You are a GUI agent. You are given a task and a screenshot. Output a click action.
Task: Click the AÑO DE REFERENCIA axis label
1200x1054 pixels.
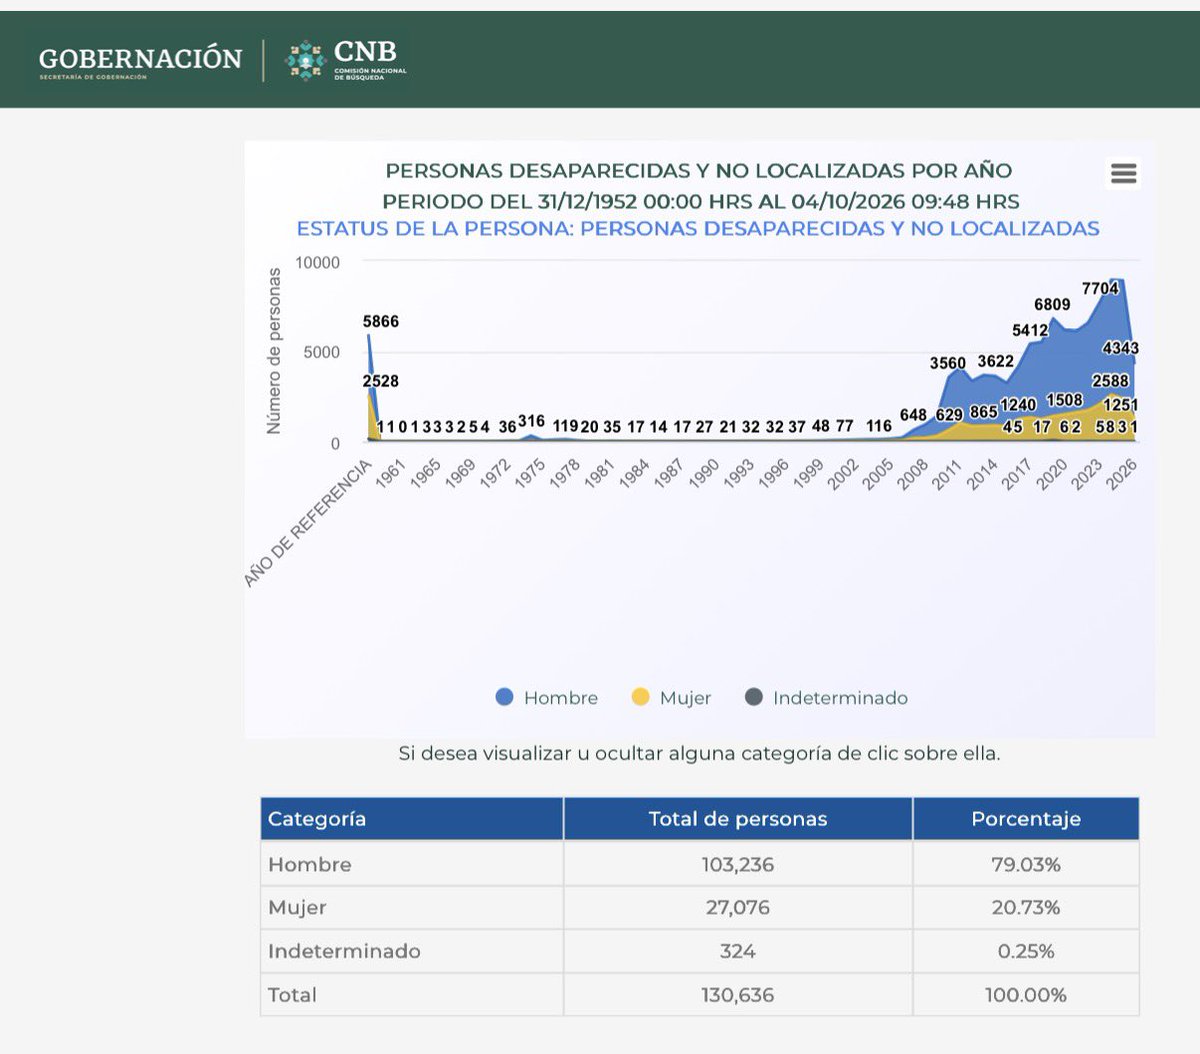[x=308, y=523]
